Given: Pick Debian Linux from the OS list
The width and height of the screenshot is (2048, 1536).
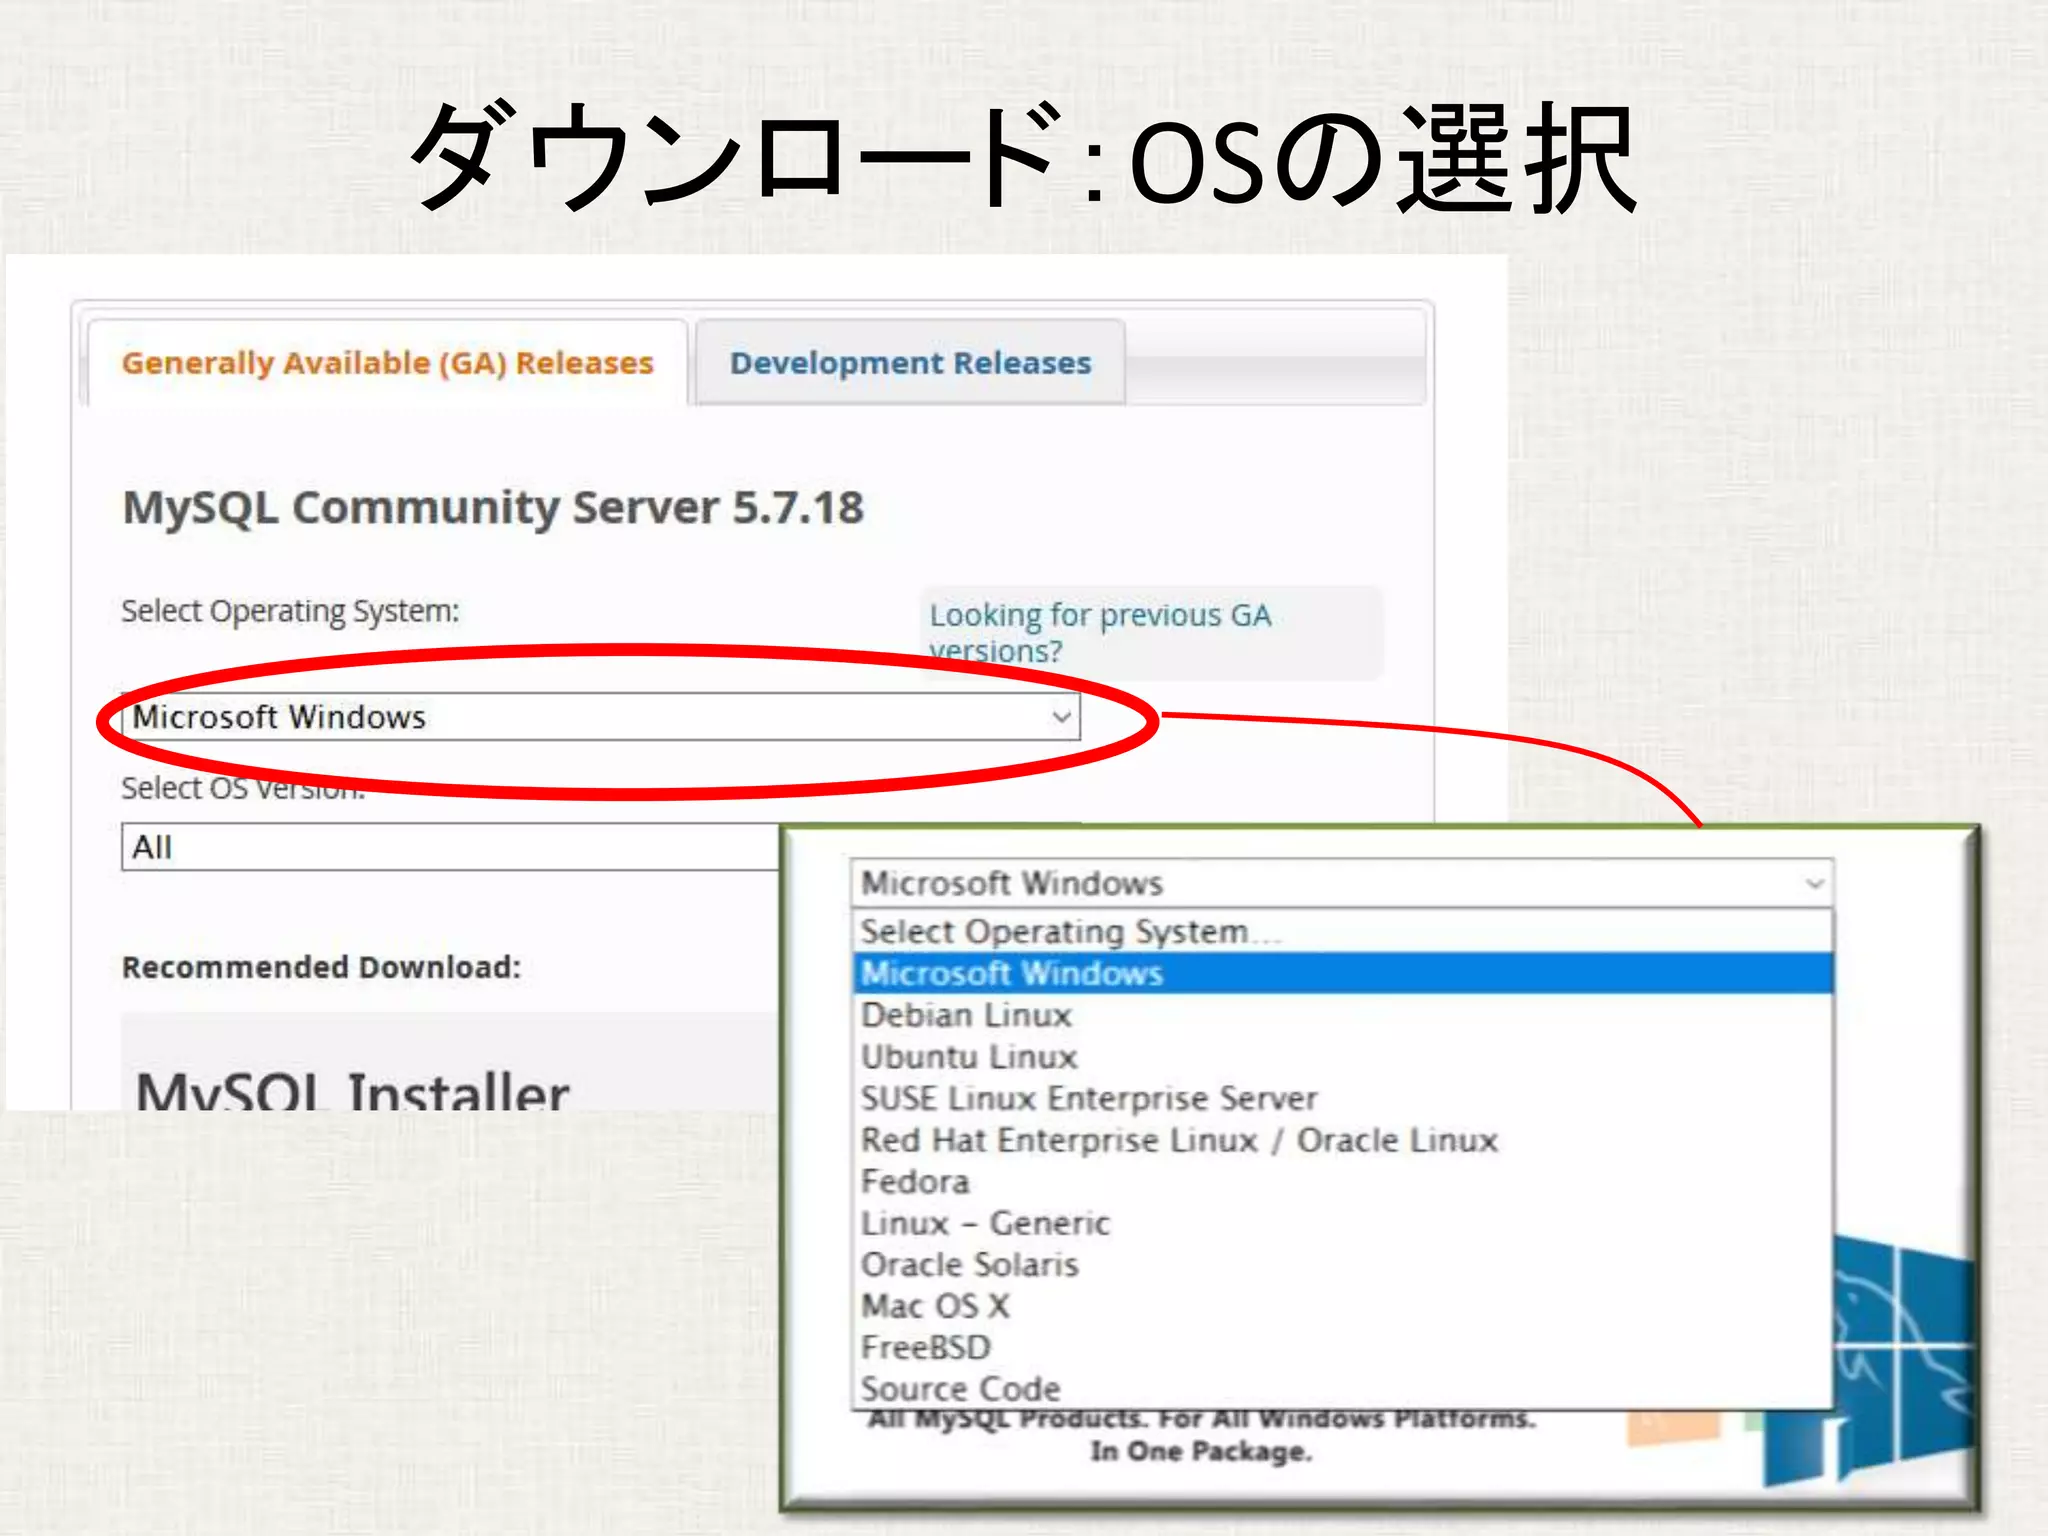Looking at the screenshot, I should 966,1016.
